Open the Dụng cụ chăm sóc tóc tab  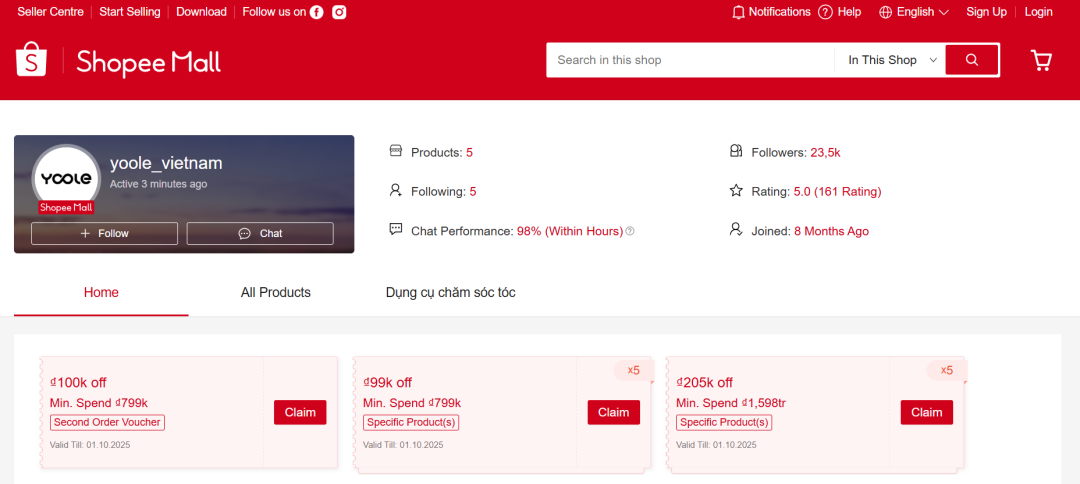(450, 293)
